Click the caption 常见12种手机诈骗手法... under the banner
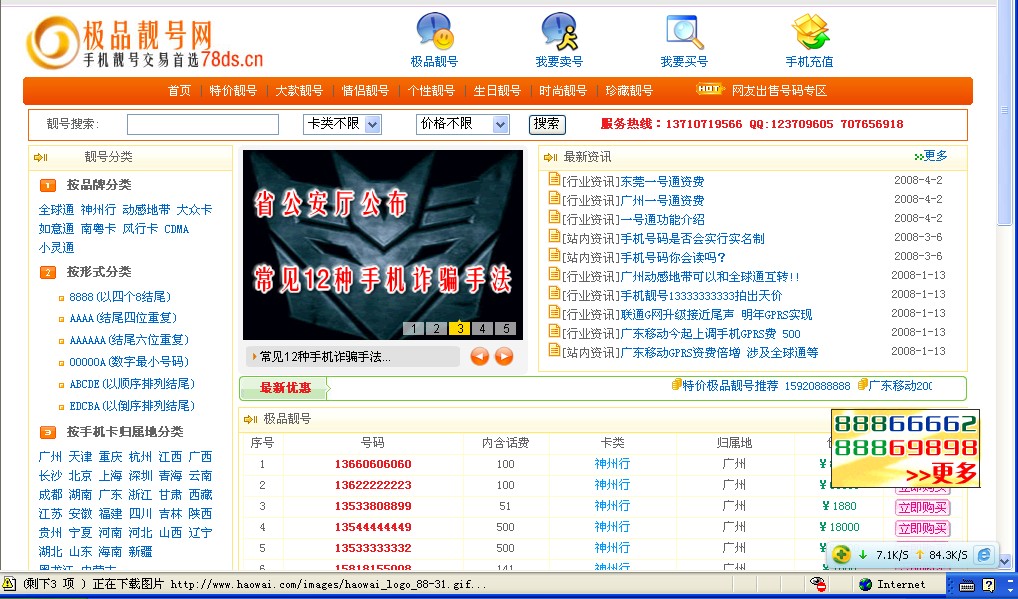The height and width of the screenshot is (599, 1018). [x=325, y=357]
